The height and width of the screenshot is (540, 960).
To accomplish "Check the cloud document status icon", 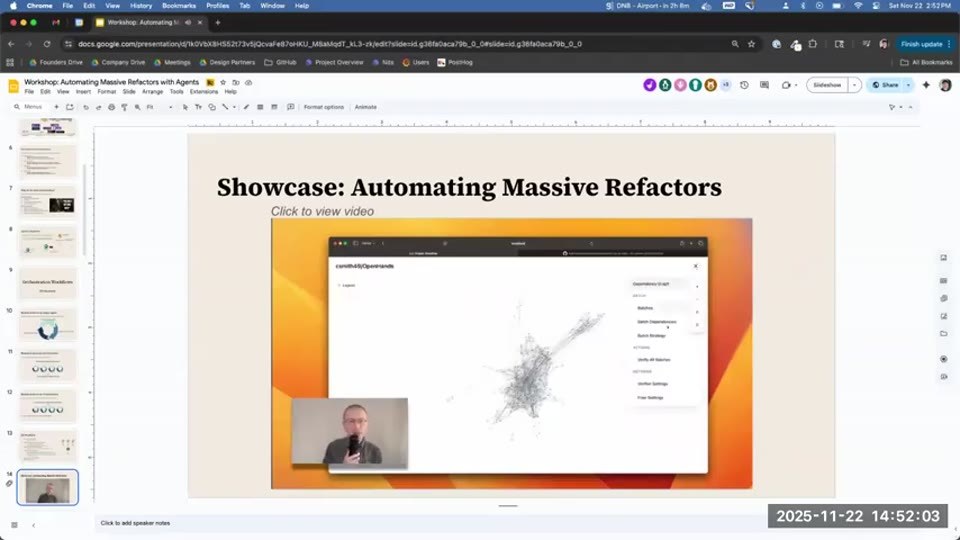I will point(249,82).
